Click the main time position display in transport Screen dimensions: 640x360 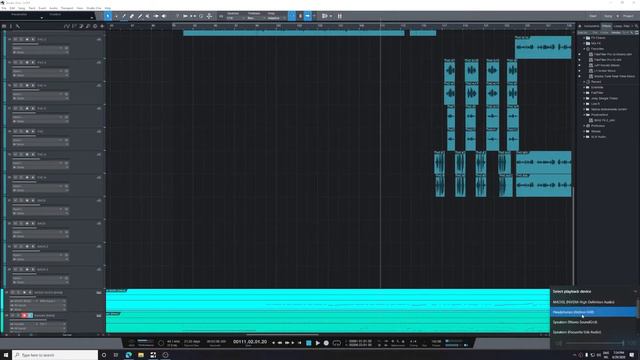click(250, 342)
